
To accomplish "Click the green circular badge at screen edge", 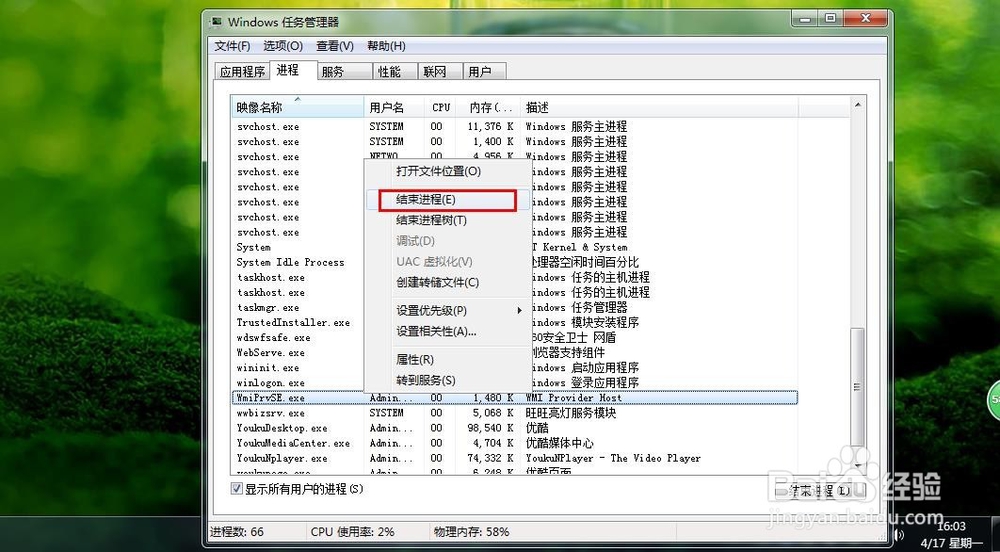I will 994,399.
